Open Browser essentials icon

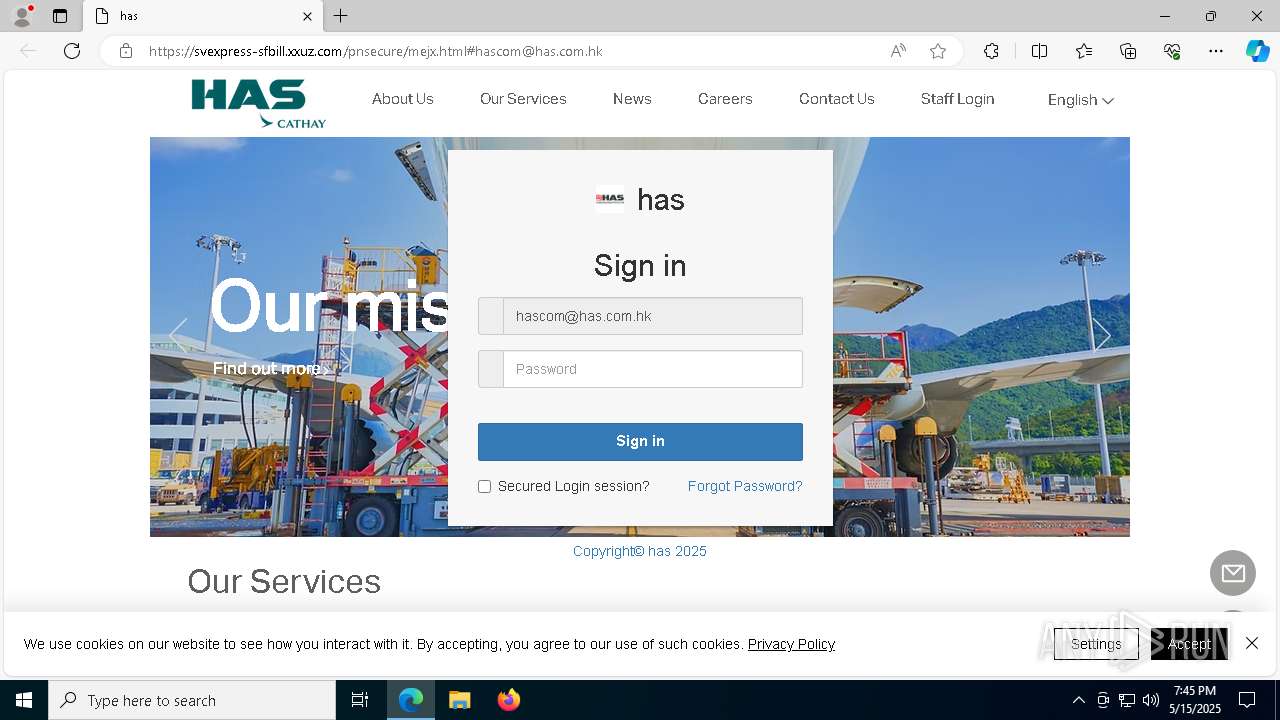(x=1172, y=51)
